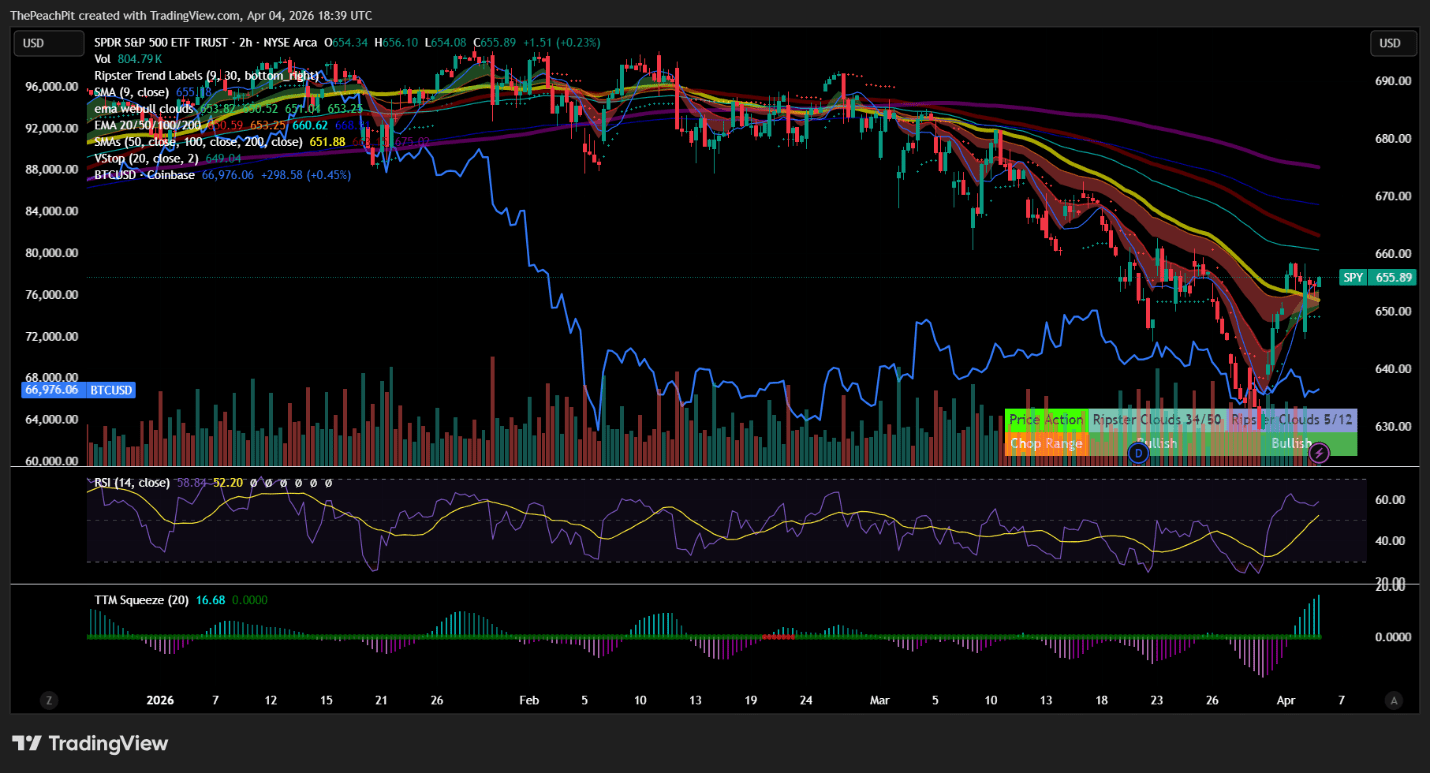The height and width of the screenshot is (773, 1430).
Task: Click the blue "D" circle icon on the chart
Action: tap(1138, 453)
